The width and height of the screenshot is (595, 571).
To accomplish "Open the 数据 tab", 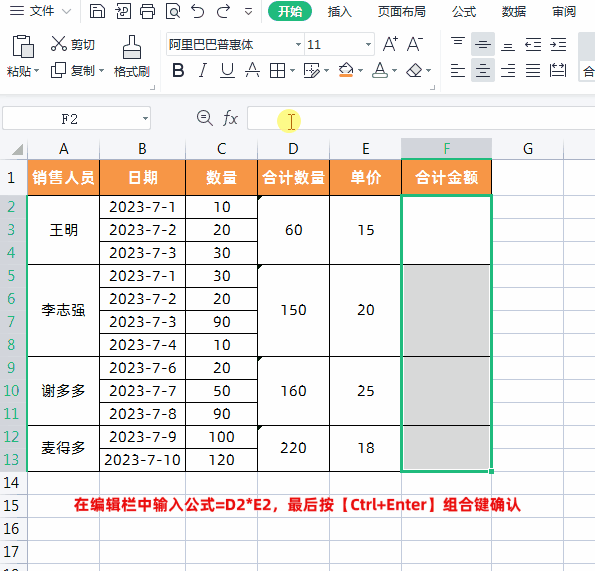I will [x=513, y=12].
